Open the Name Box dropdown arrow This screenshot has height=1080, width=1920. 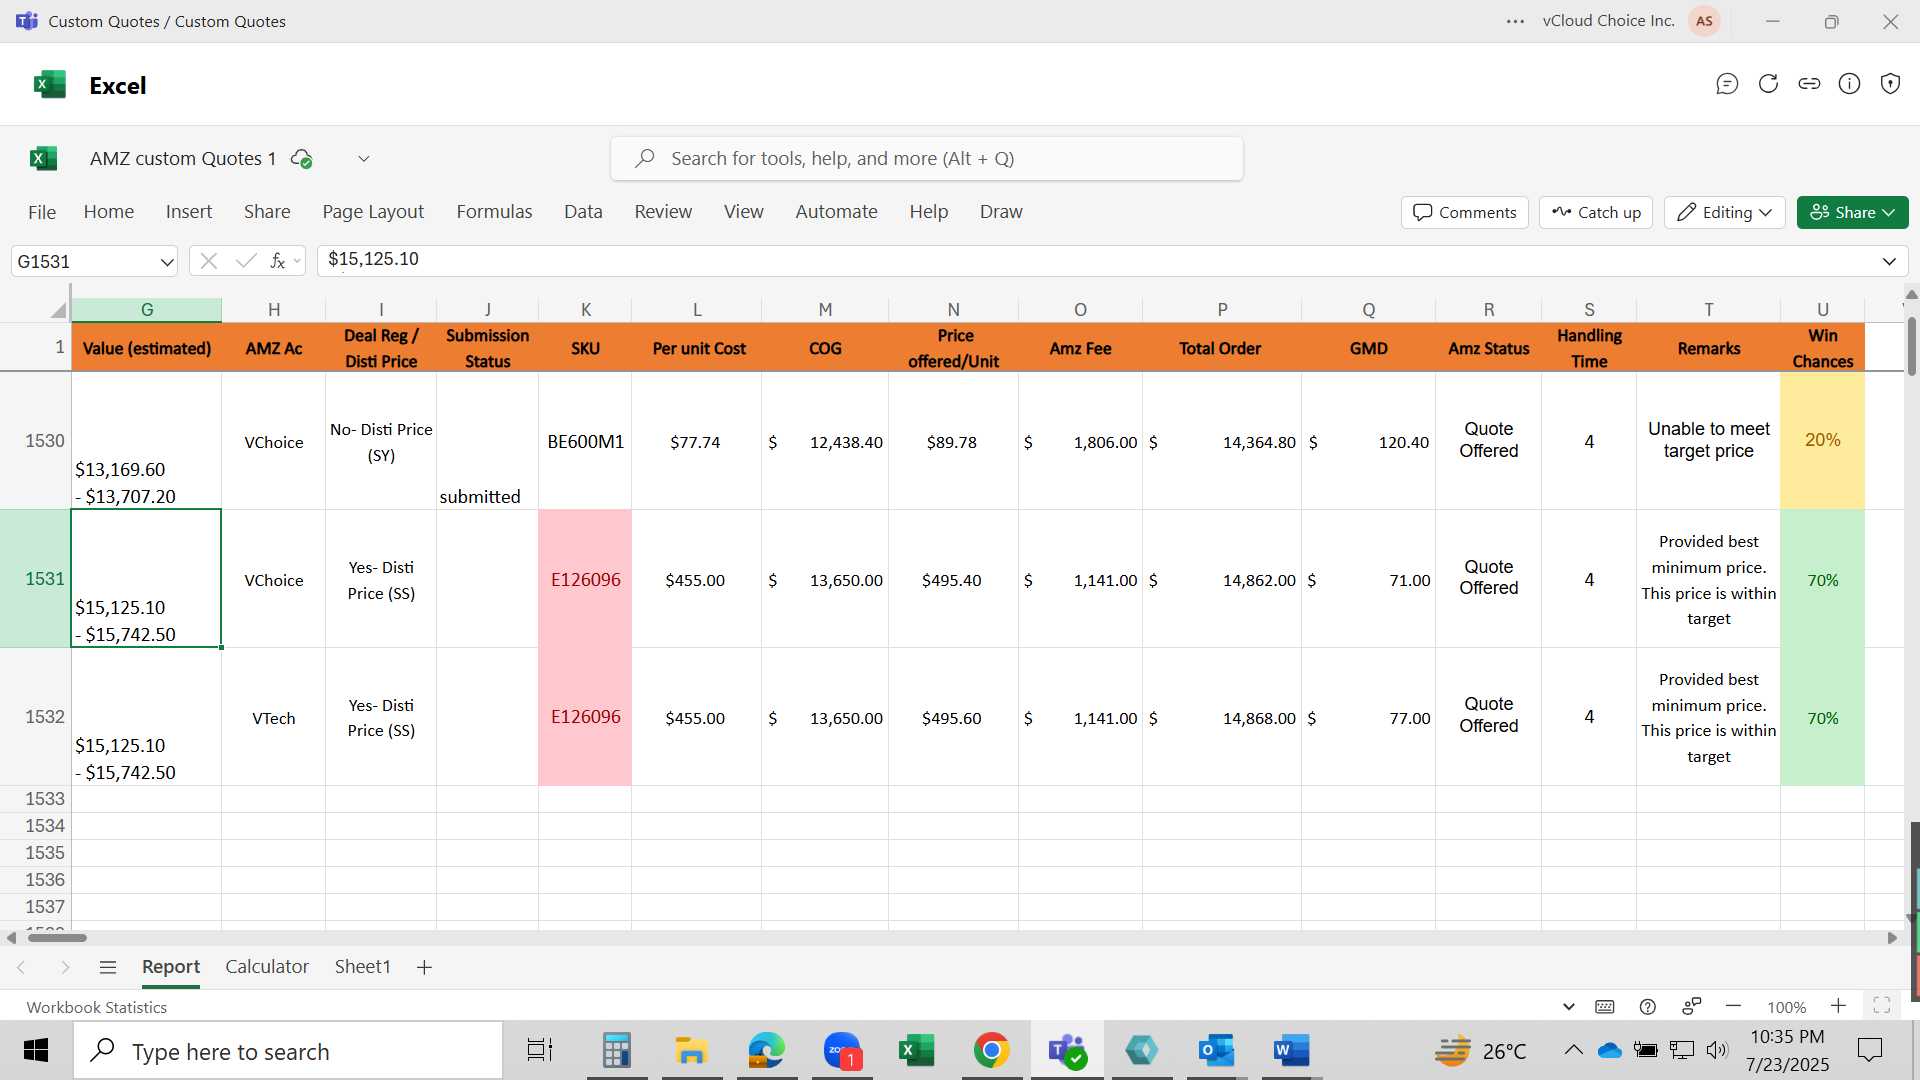coord(166,262)
